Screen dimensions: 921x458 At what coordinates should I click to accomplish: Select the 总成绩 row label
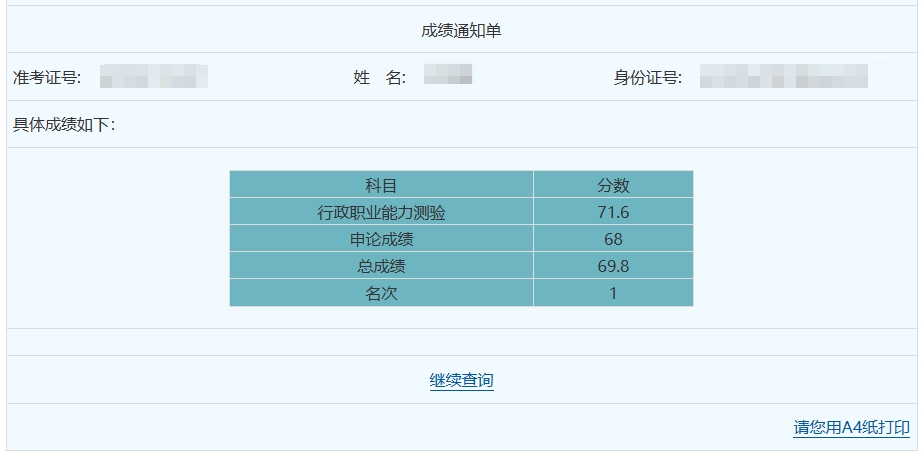point(381,266)
